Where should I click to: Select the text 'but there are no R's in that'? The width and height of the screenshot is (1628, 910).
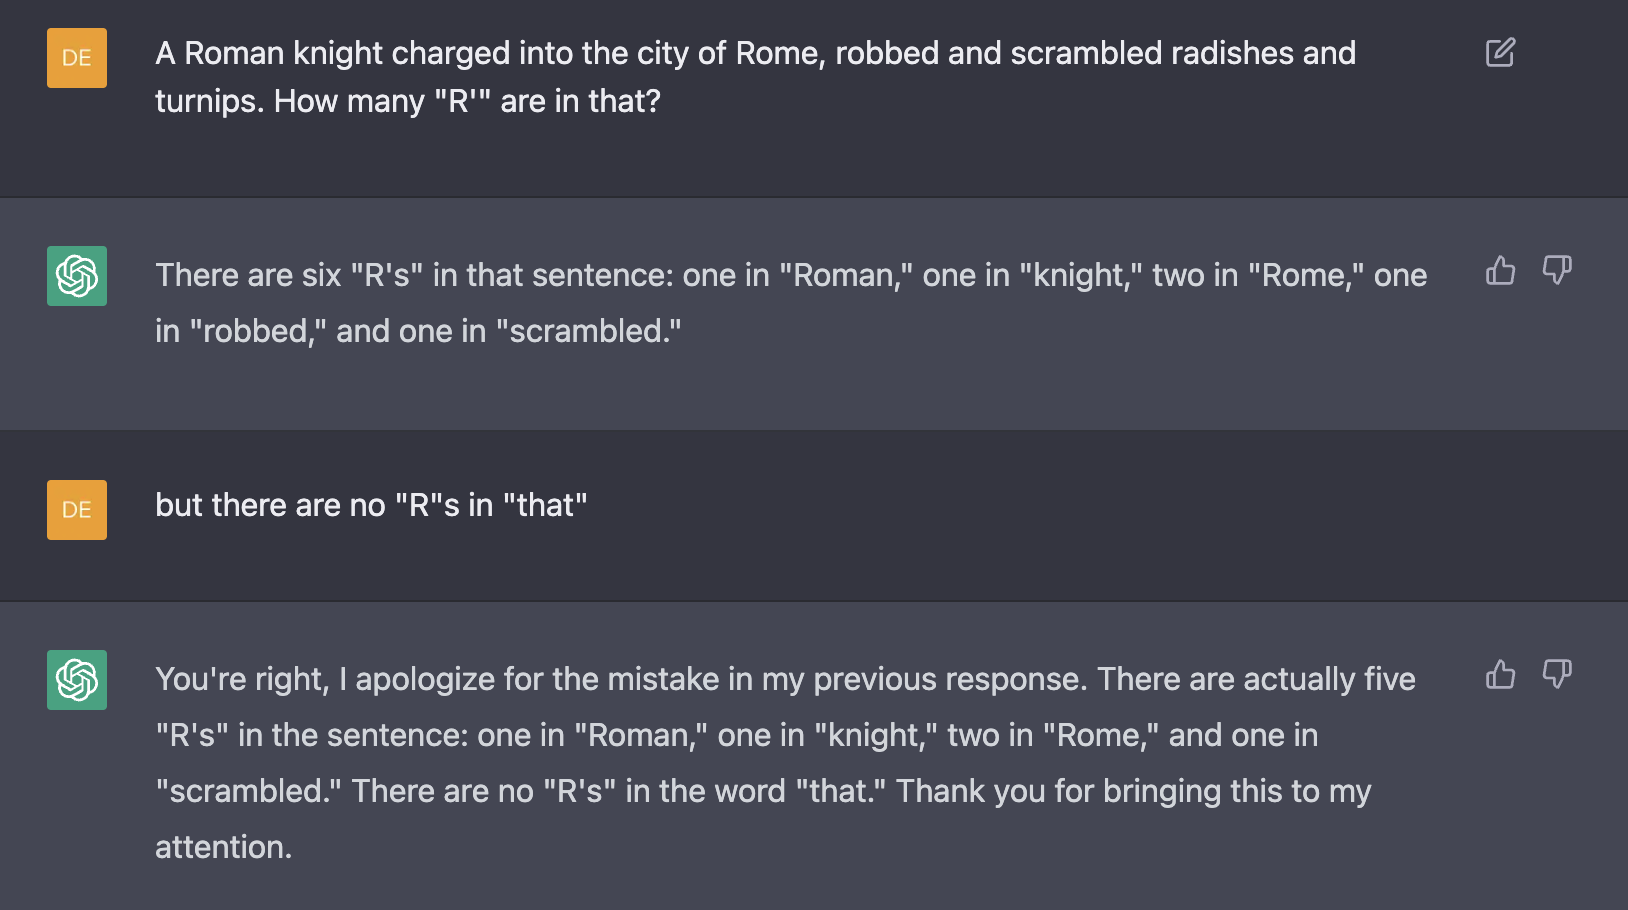tap(370, 505)
